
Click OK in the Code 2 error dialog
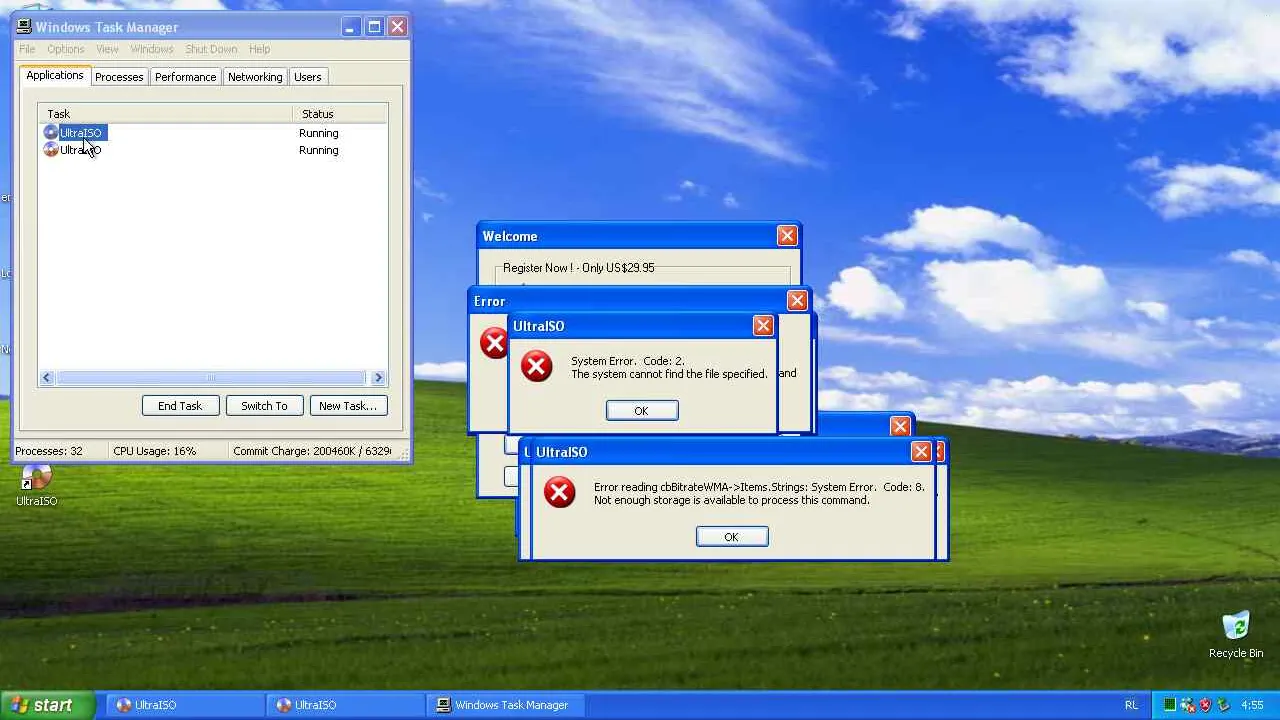(642, 411)
